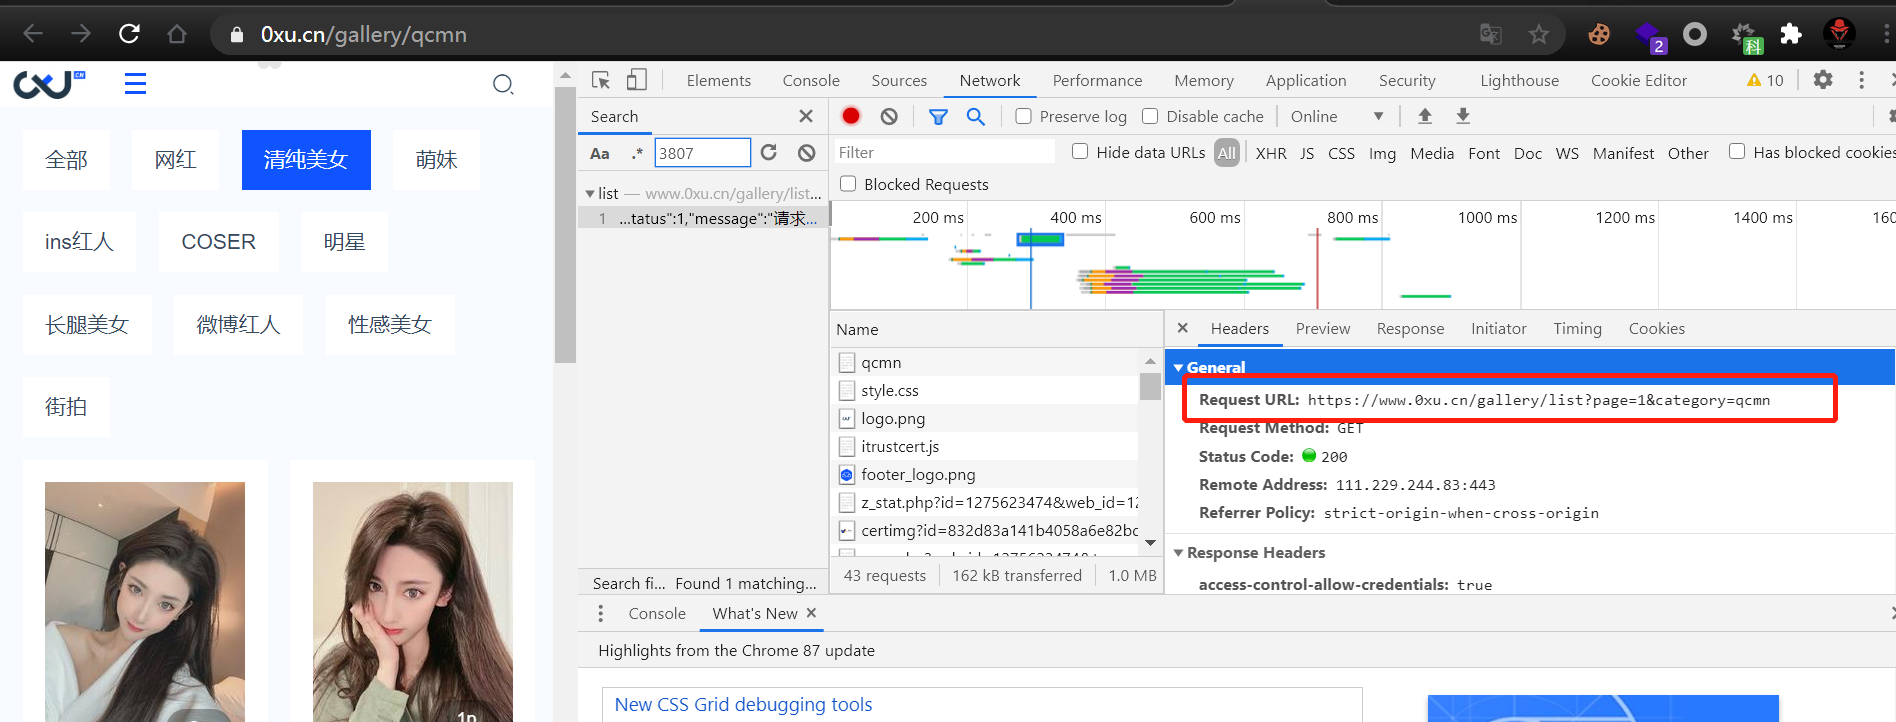Go to browser home page icon
The width and height of the screenshot is (1896, 722).
177,34
